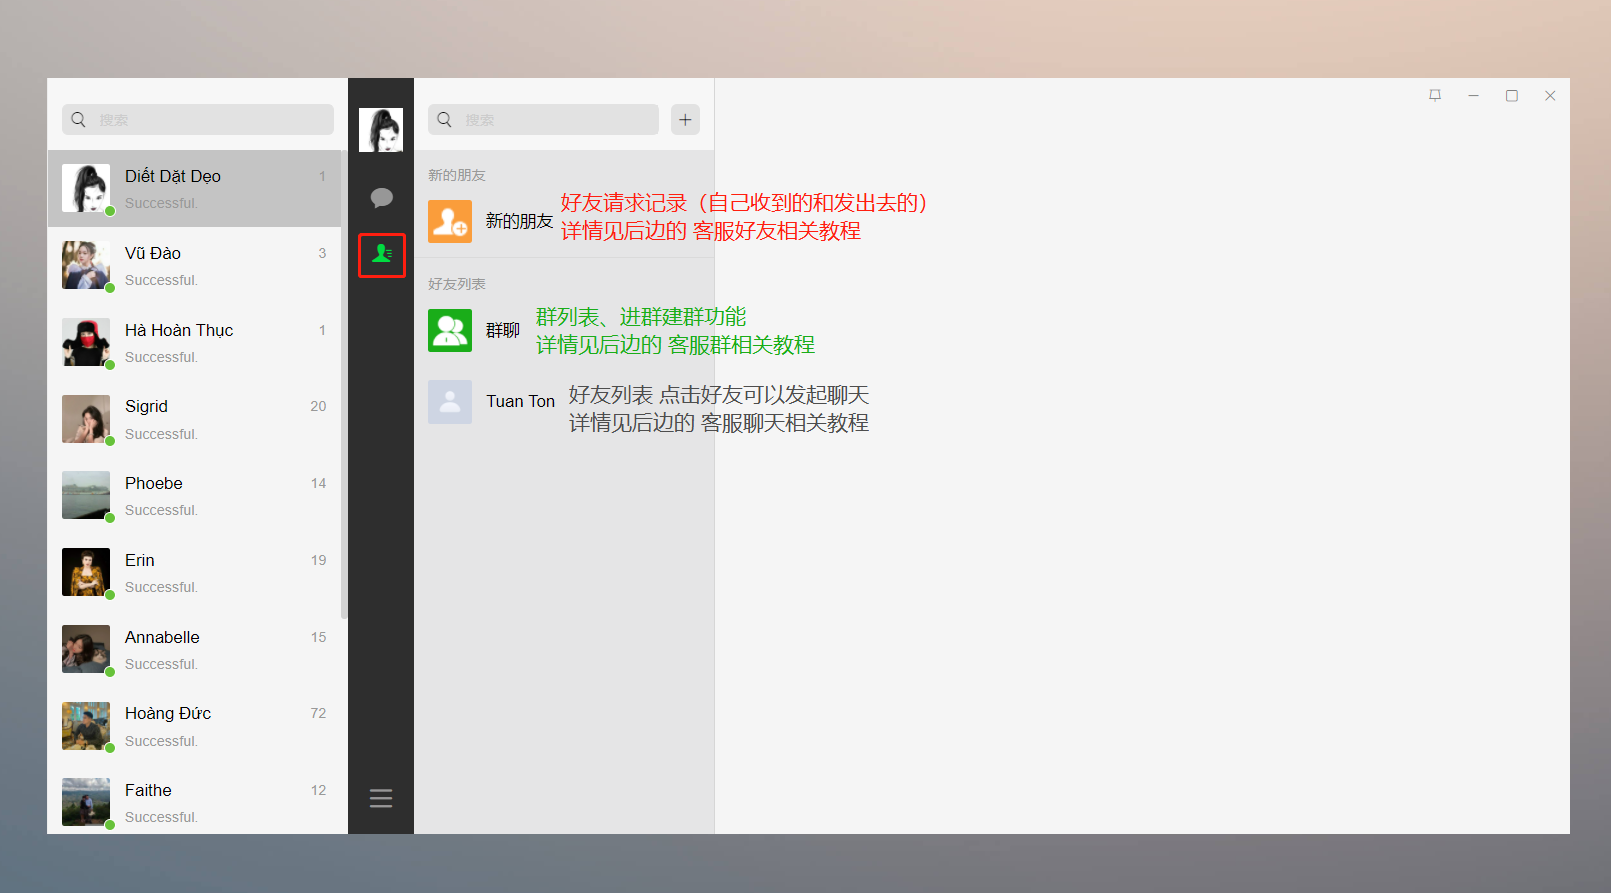
Task: Click the plus button to add contact
Action: (x=685, y=120)
